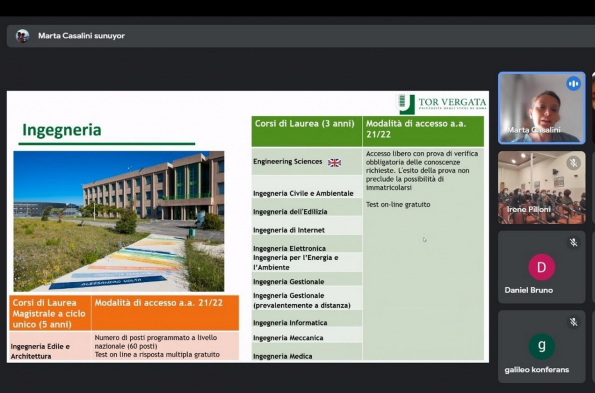Click the muted microphone icon on Daniel Bruno's tile
595x393 pixels.
573,243
